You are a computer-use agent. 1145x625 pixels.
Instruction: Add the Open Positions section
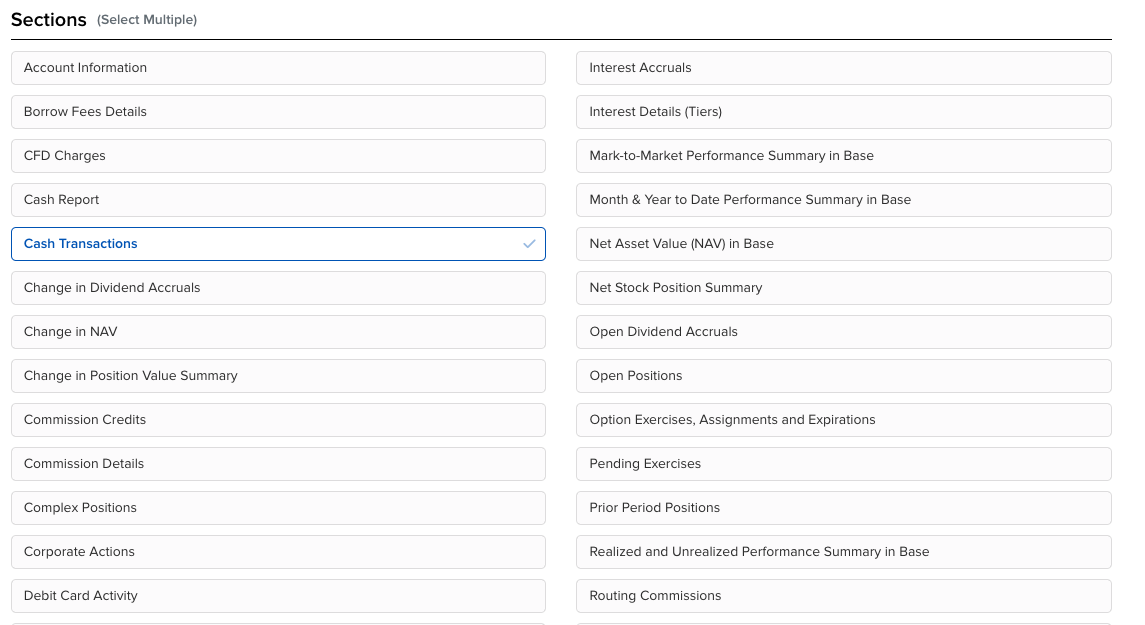point(843,376)
